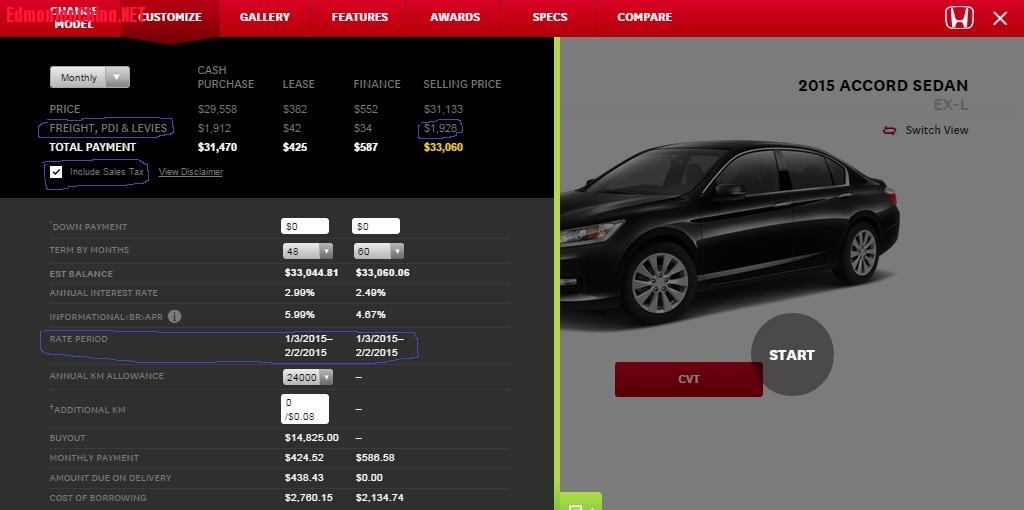The width and height of the screenshot is (1024, 510).
Task: Select the red CVT transmission button
Action: pos(688,379)
